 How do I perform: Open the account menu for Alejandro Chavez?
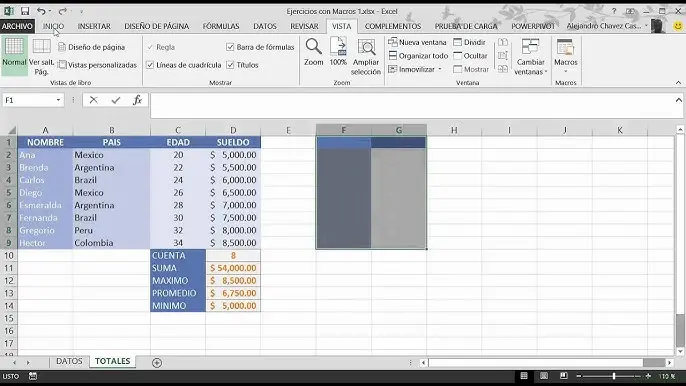[607, 26]
